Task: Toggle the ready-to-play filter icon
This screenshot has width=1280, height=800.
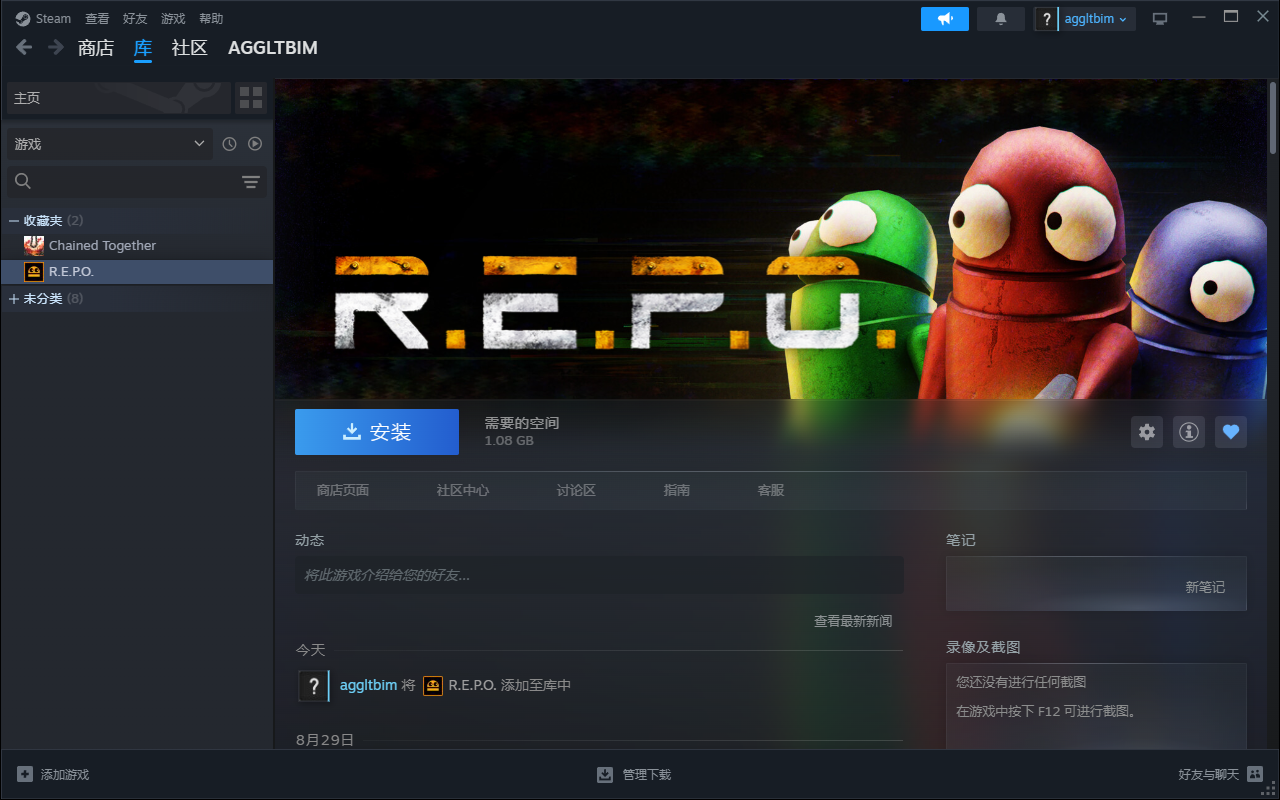Action: [x=255, y=144]
